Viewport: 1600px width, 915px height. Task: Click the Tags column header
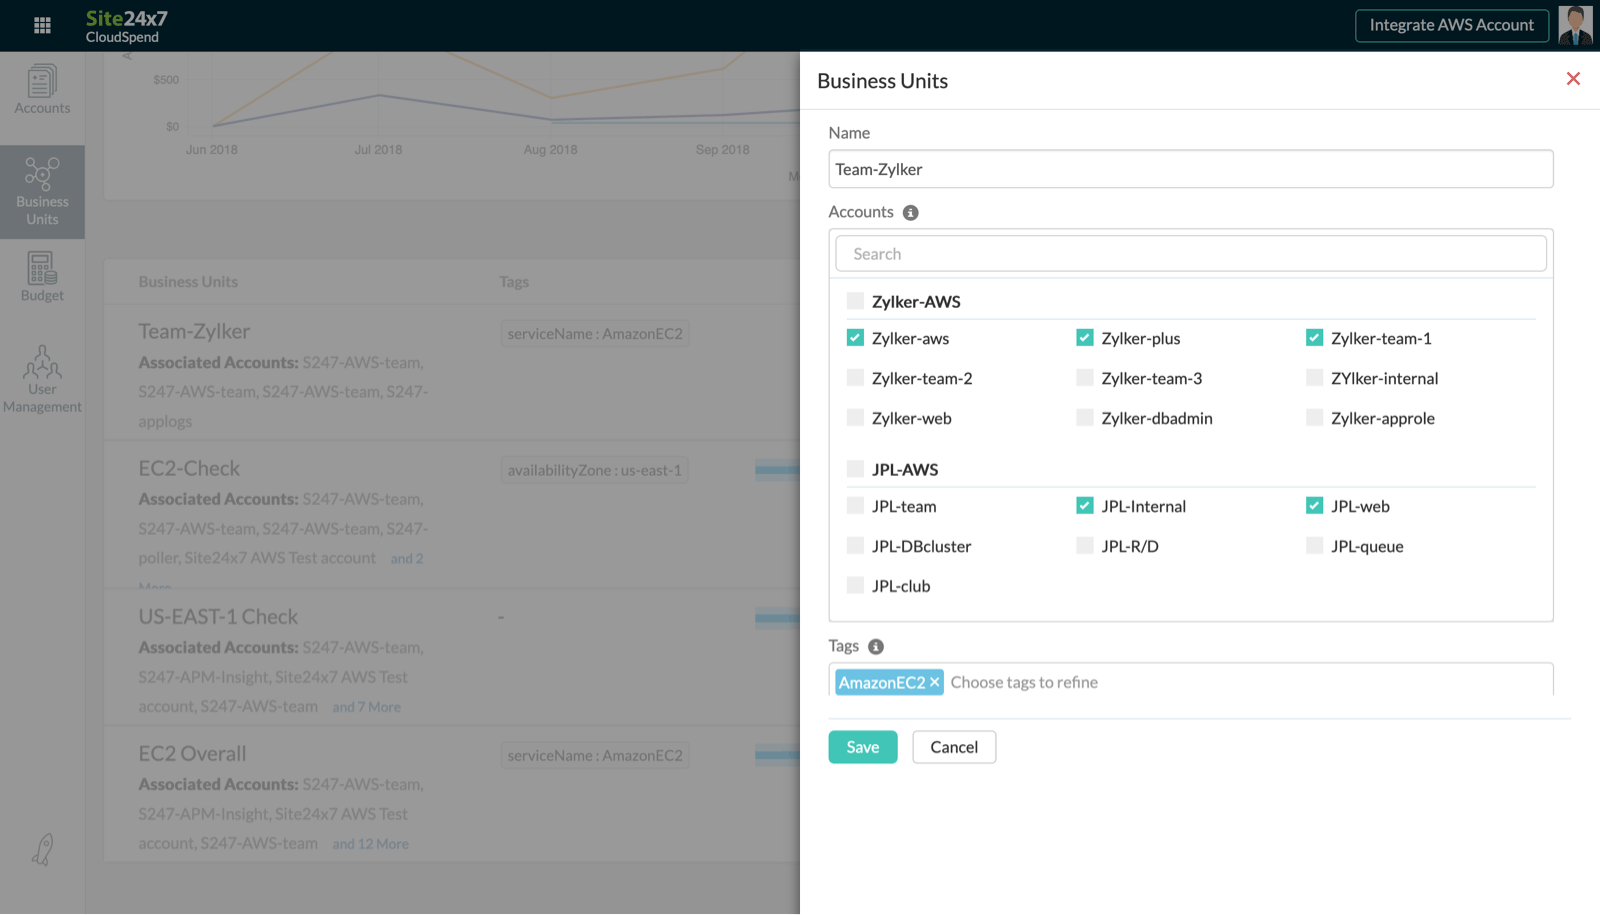(514, 282)
